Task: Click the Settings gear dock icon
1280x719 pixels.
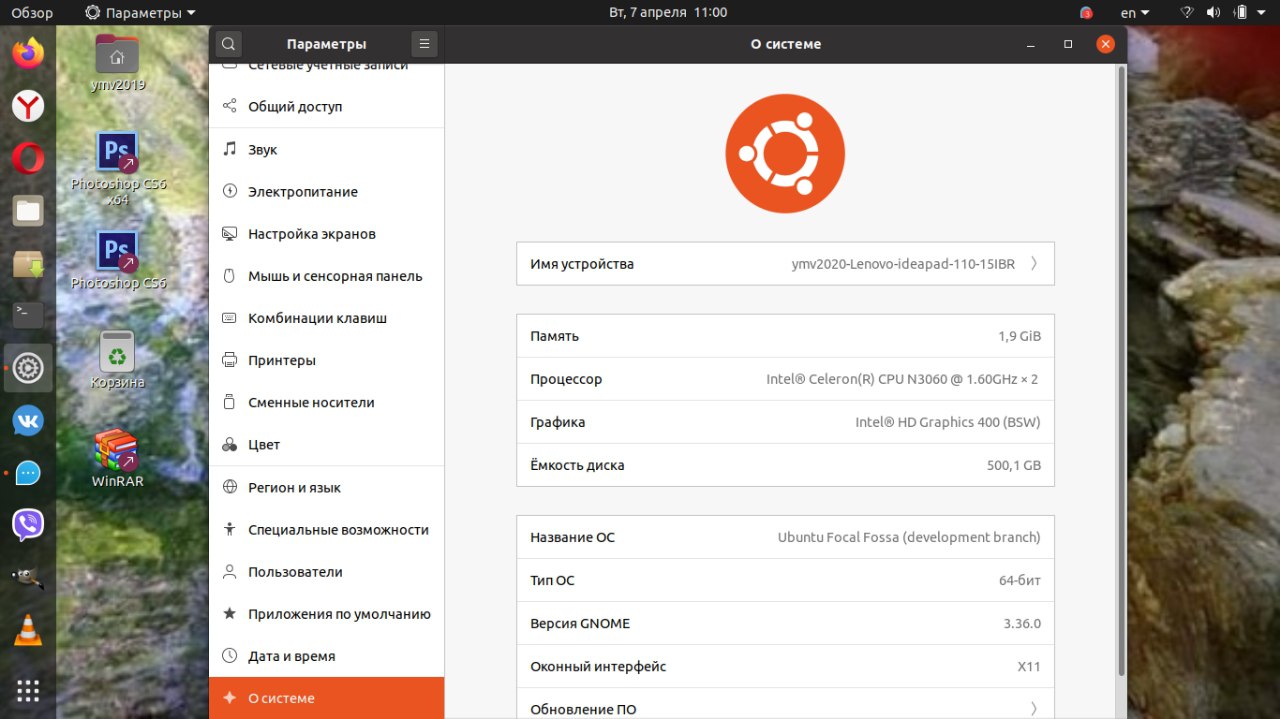Action: [28, 369]
